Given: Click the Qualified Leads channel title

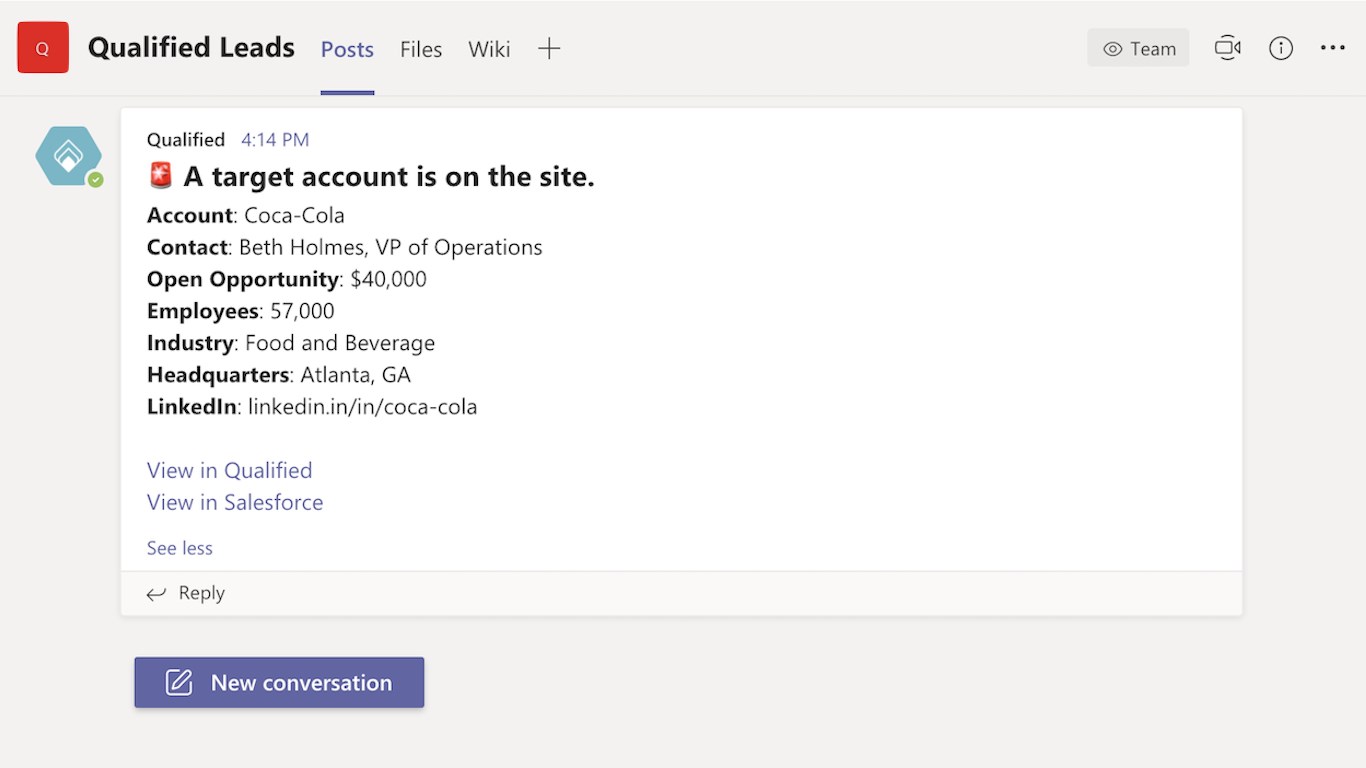Looking at the screenshot, I should pos(191,48).
